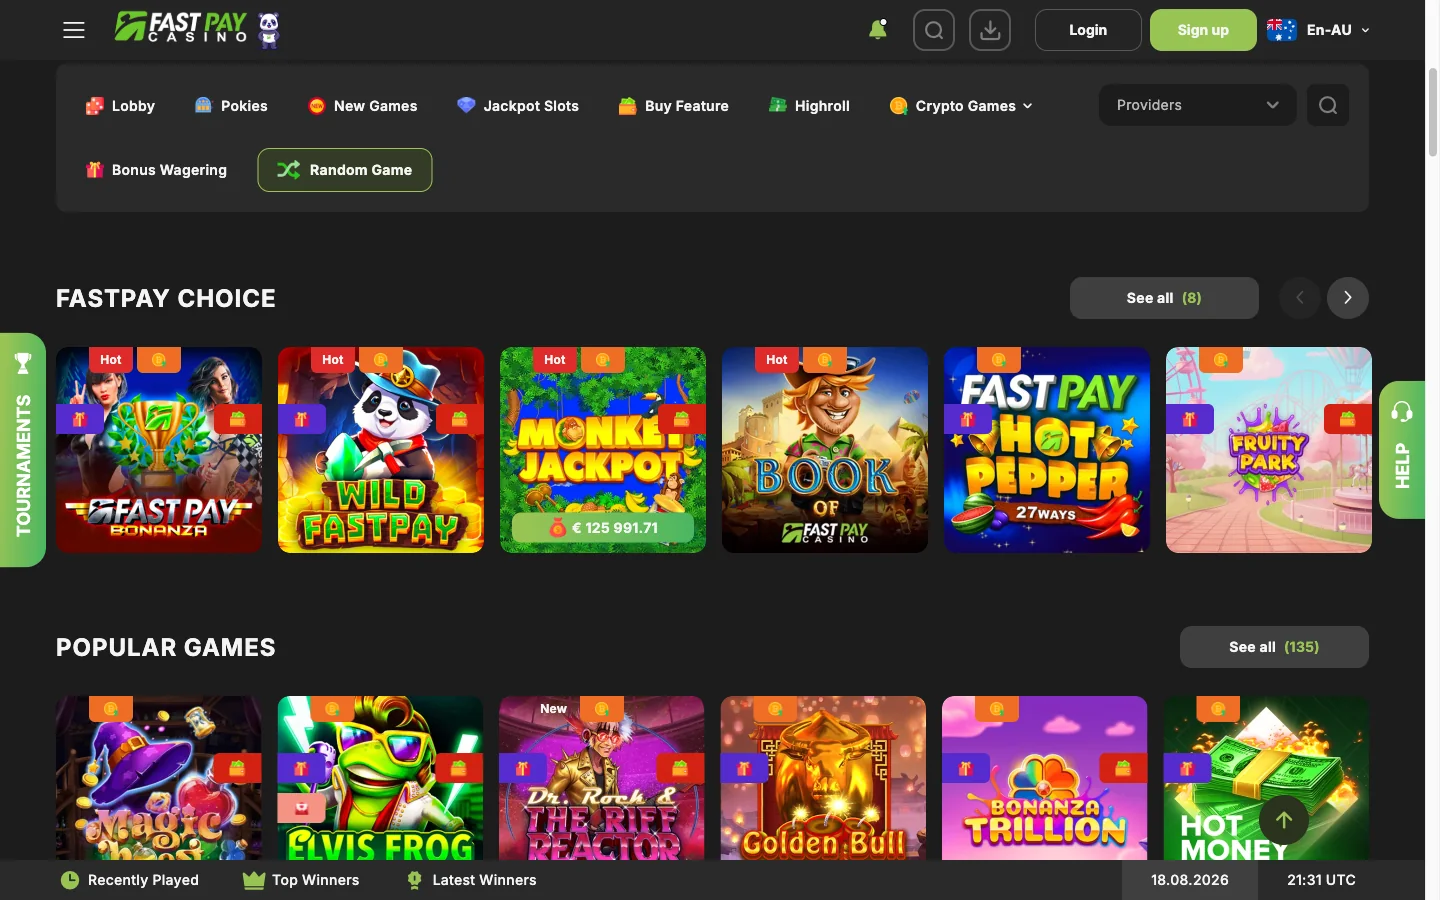Click the previous arrow in FastPay Choice

[x=1300, y=298]
